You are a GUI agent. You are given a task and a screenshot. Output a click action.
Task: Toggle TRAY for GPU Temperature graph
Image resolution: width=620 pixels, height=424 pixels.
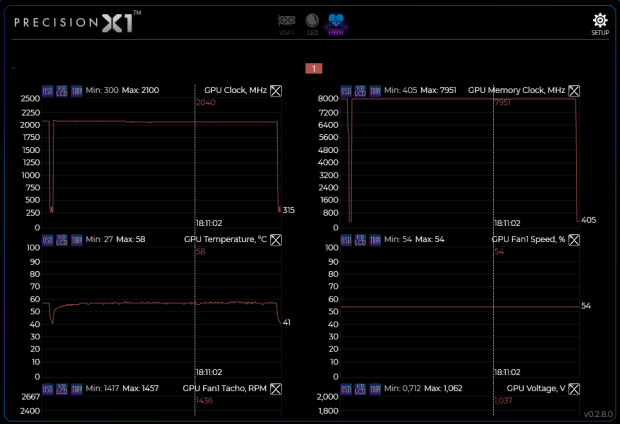click(x=76, y=240)
